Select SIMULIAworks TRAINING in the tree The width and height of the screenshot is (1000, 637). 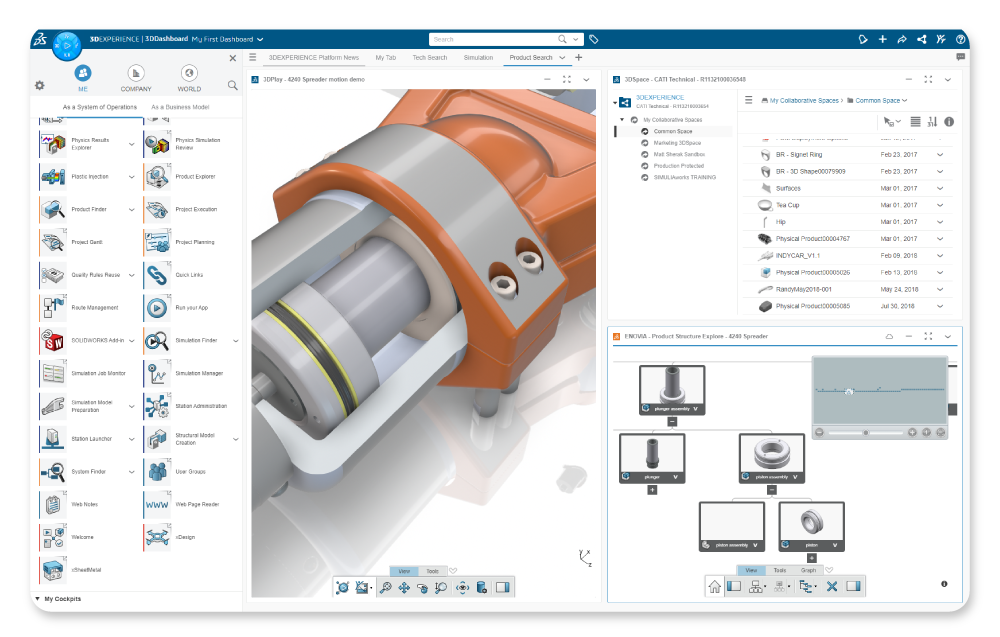click(x=684, y=177)
